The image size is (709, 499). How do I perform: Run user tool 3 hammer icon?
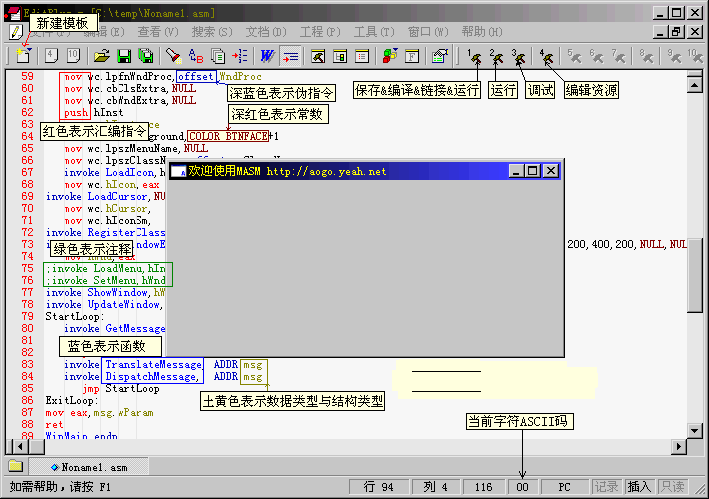(519, 56)
